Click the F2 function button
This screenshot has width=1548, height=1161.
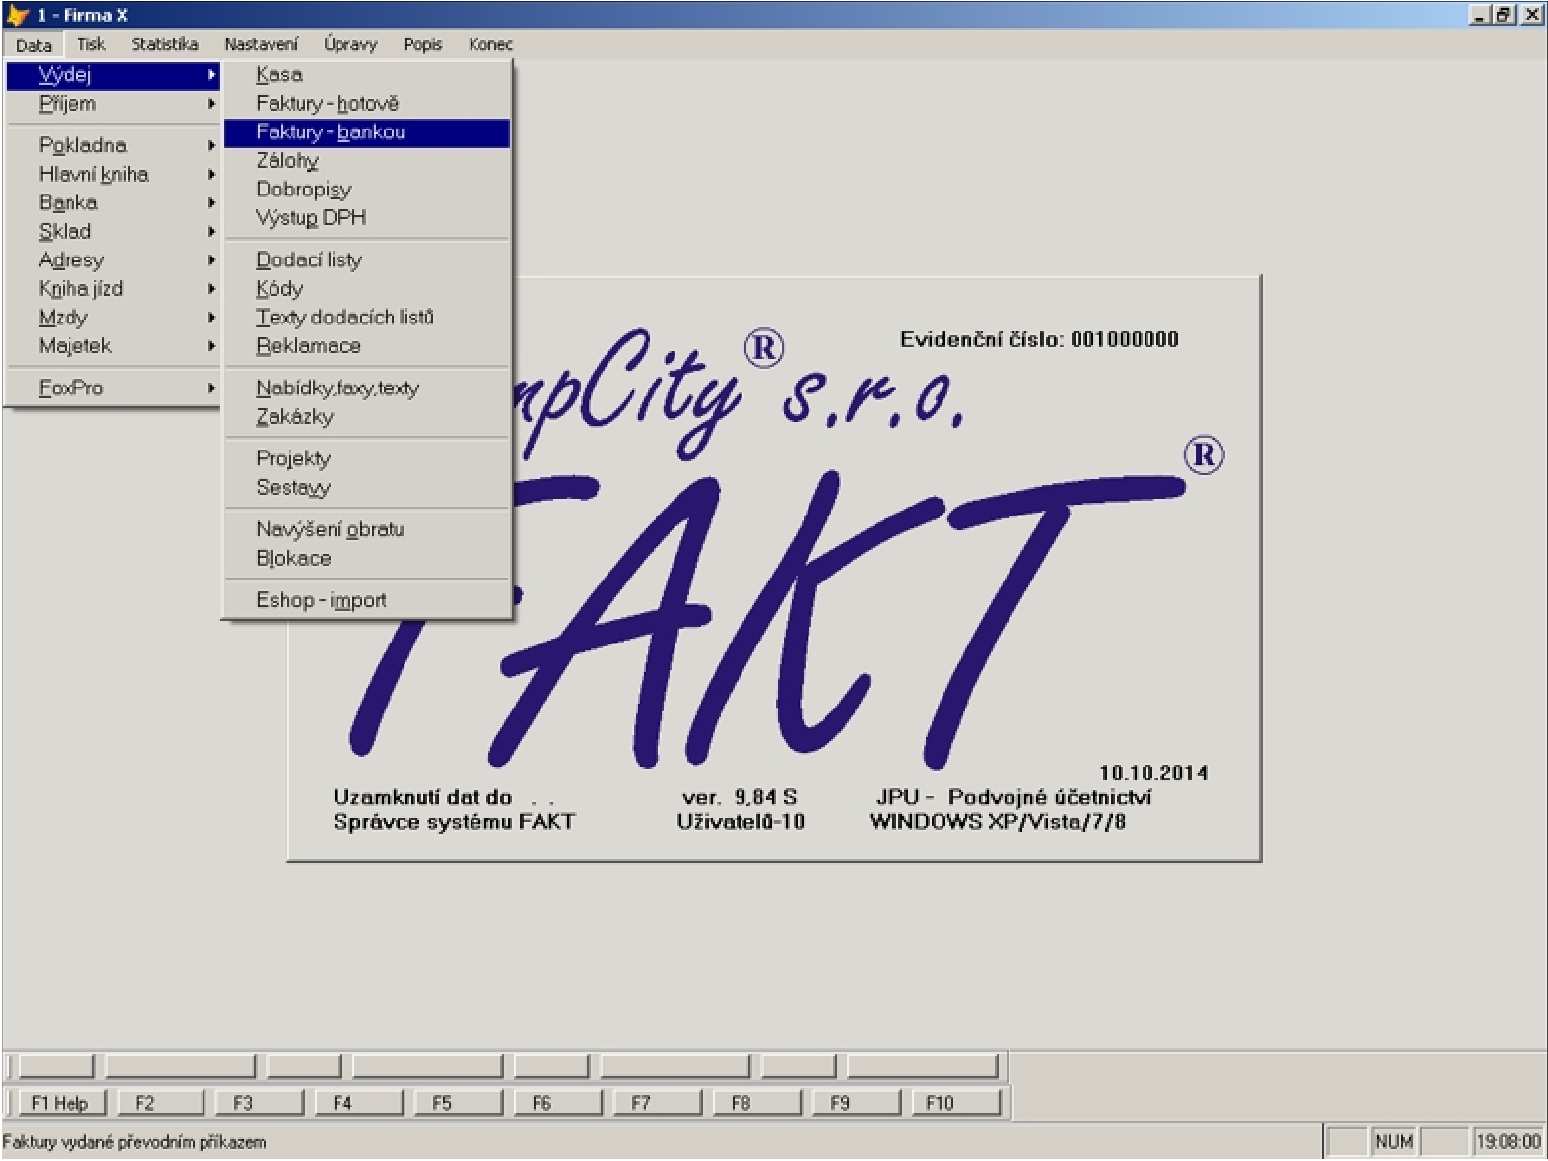point(160,1103)
